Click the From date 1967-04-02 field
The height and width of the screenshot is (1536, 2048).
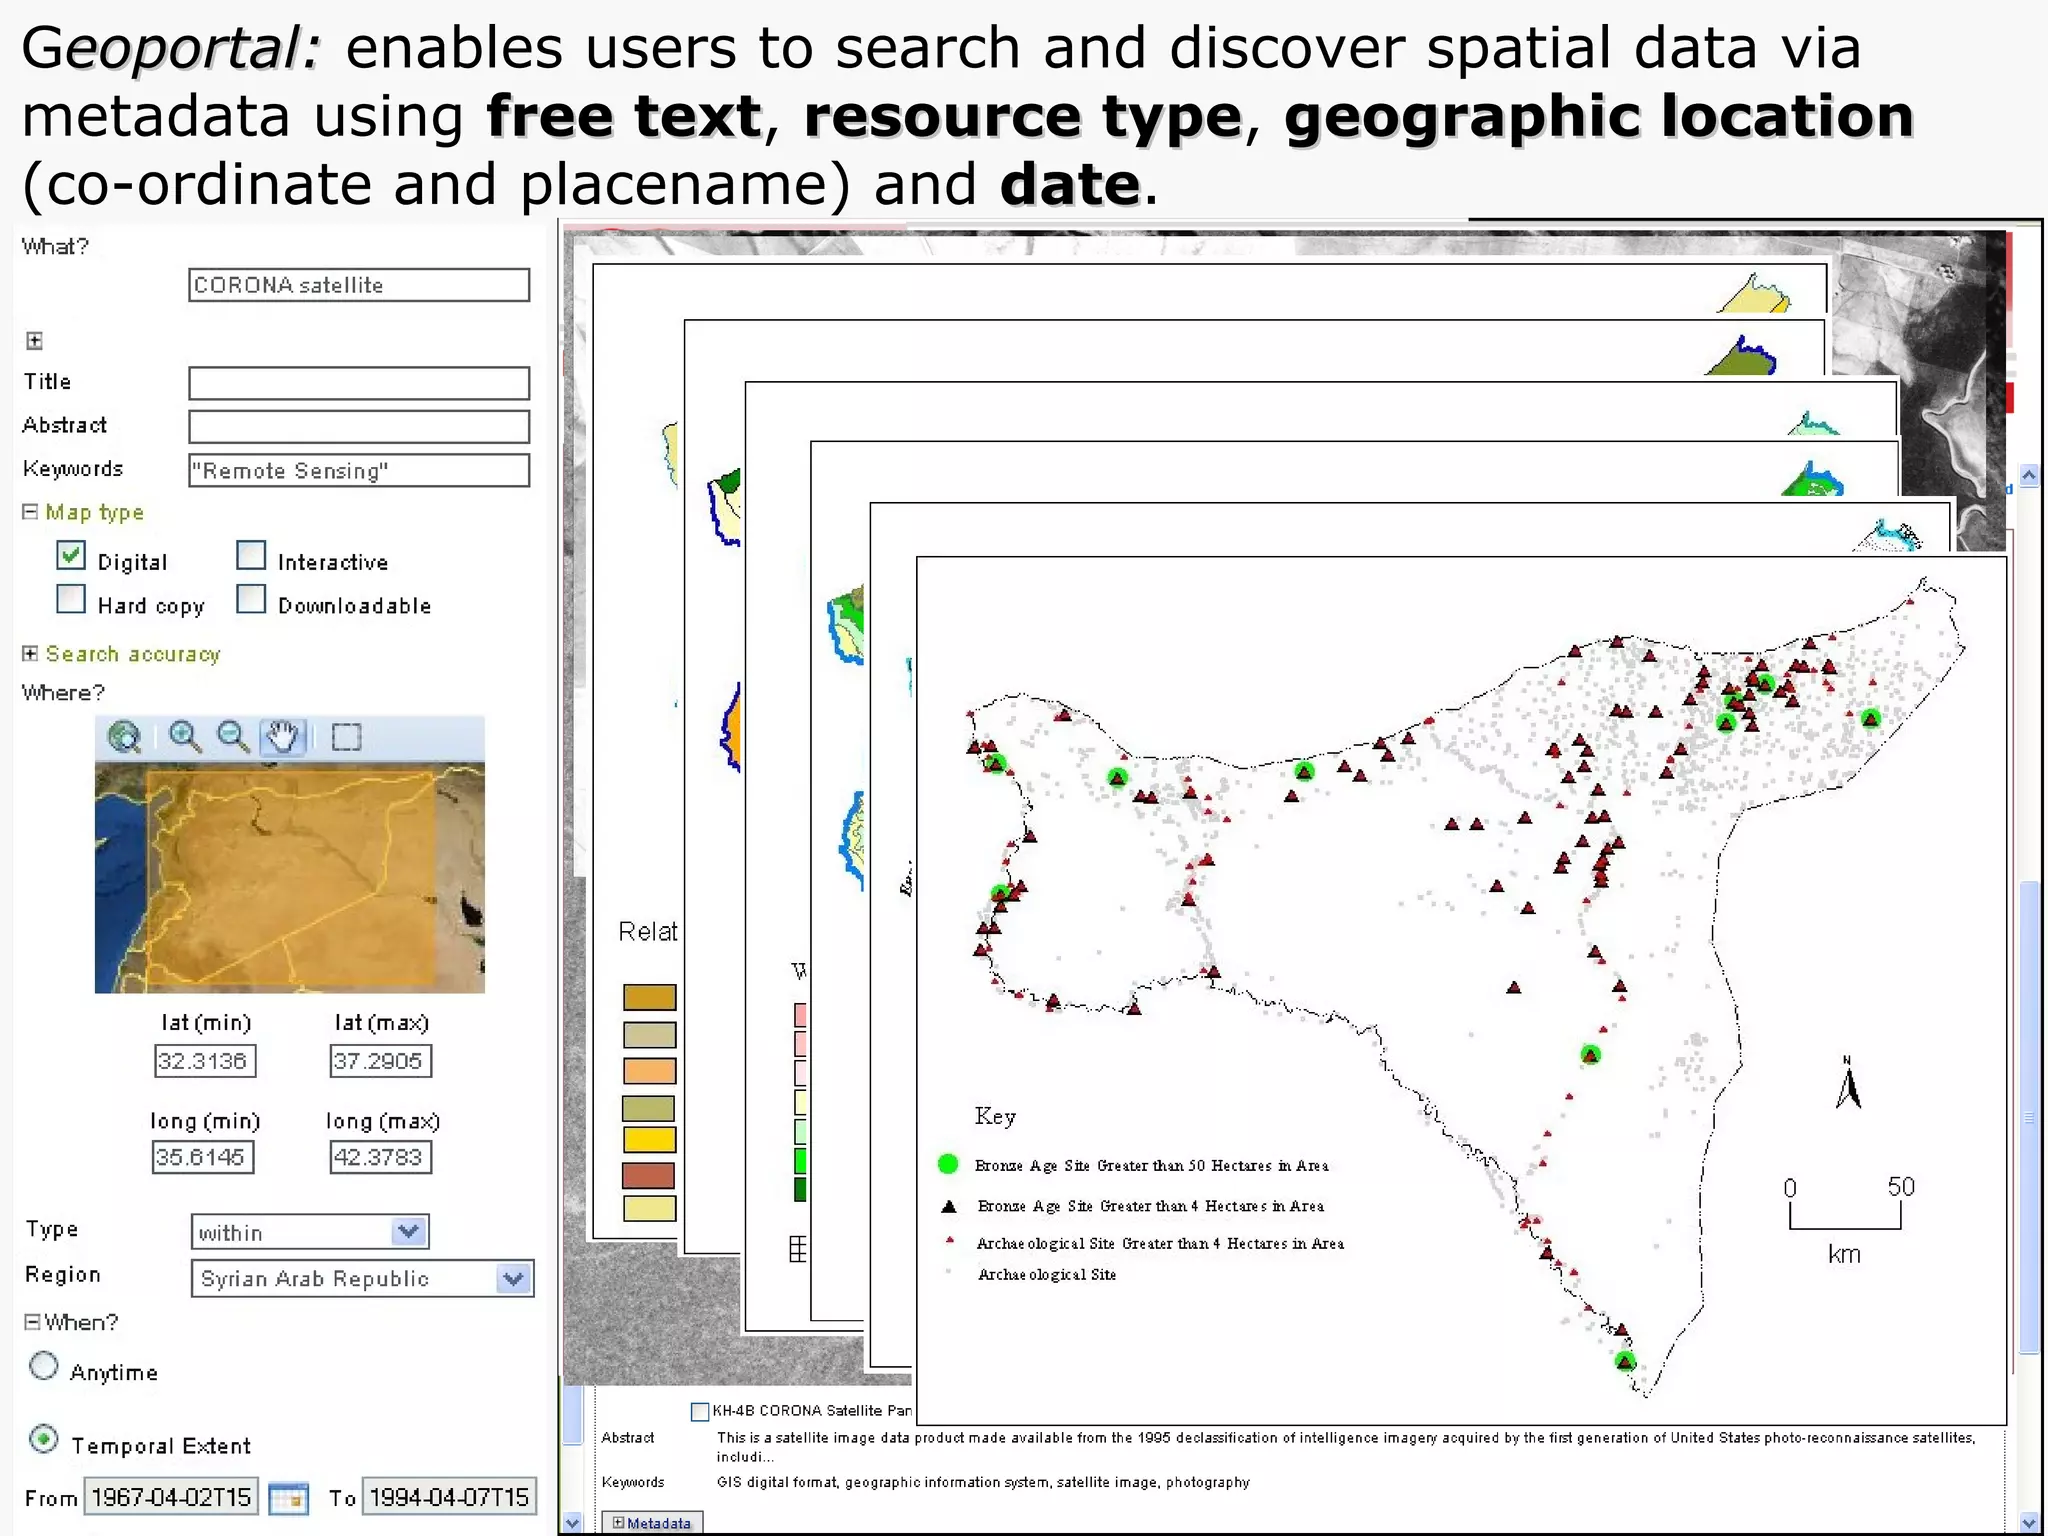pos(171,1497)
